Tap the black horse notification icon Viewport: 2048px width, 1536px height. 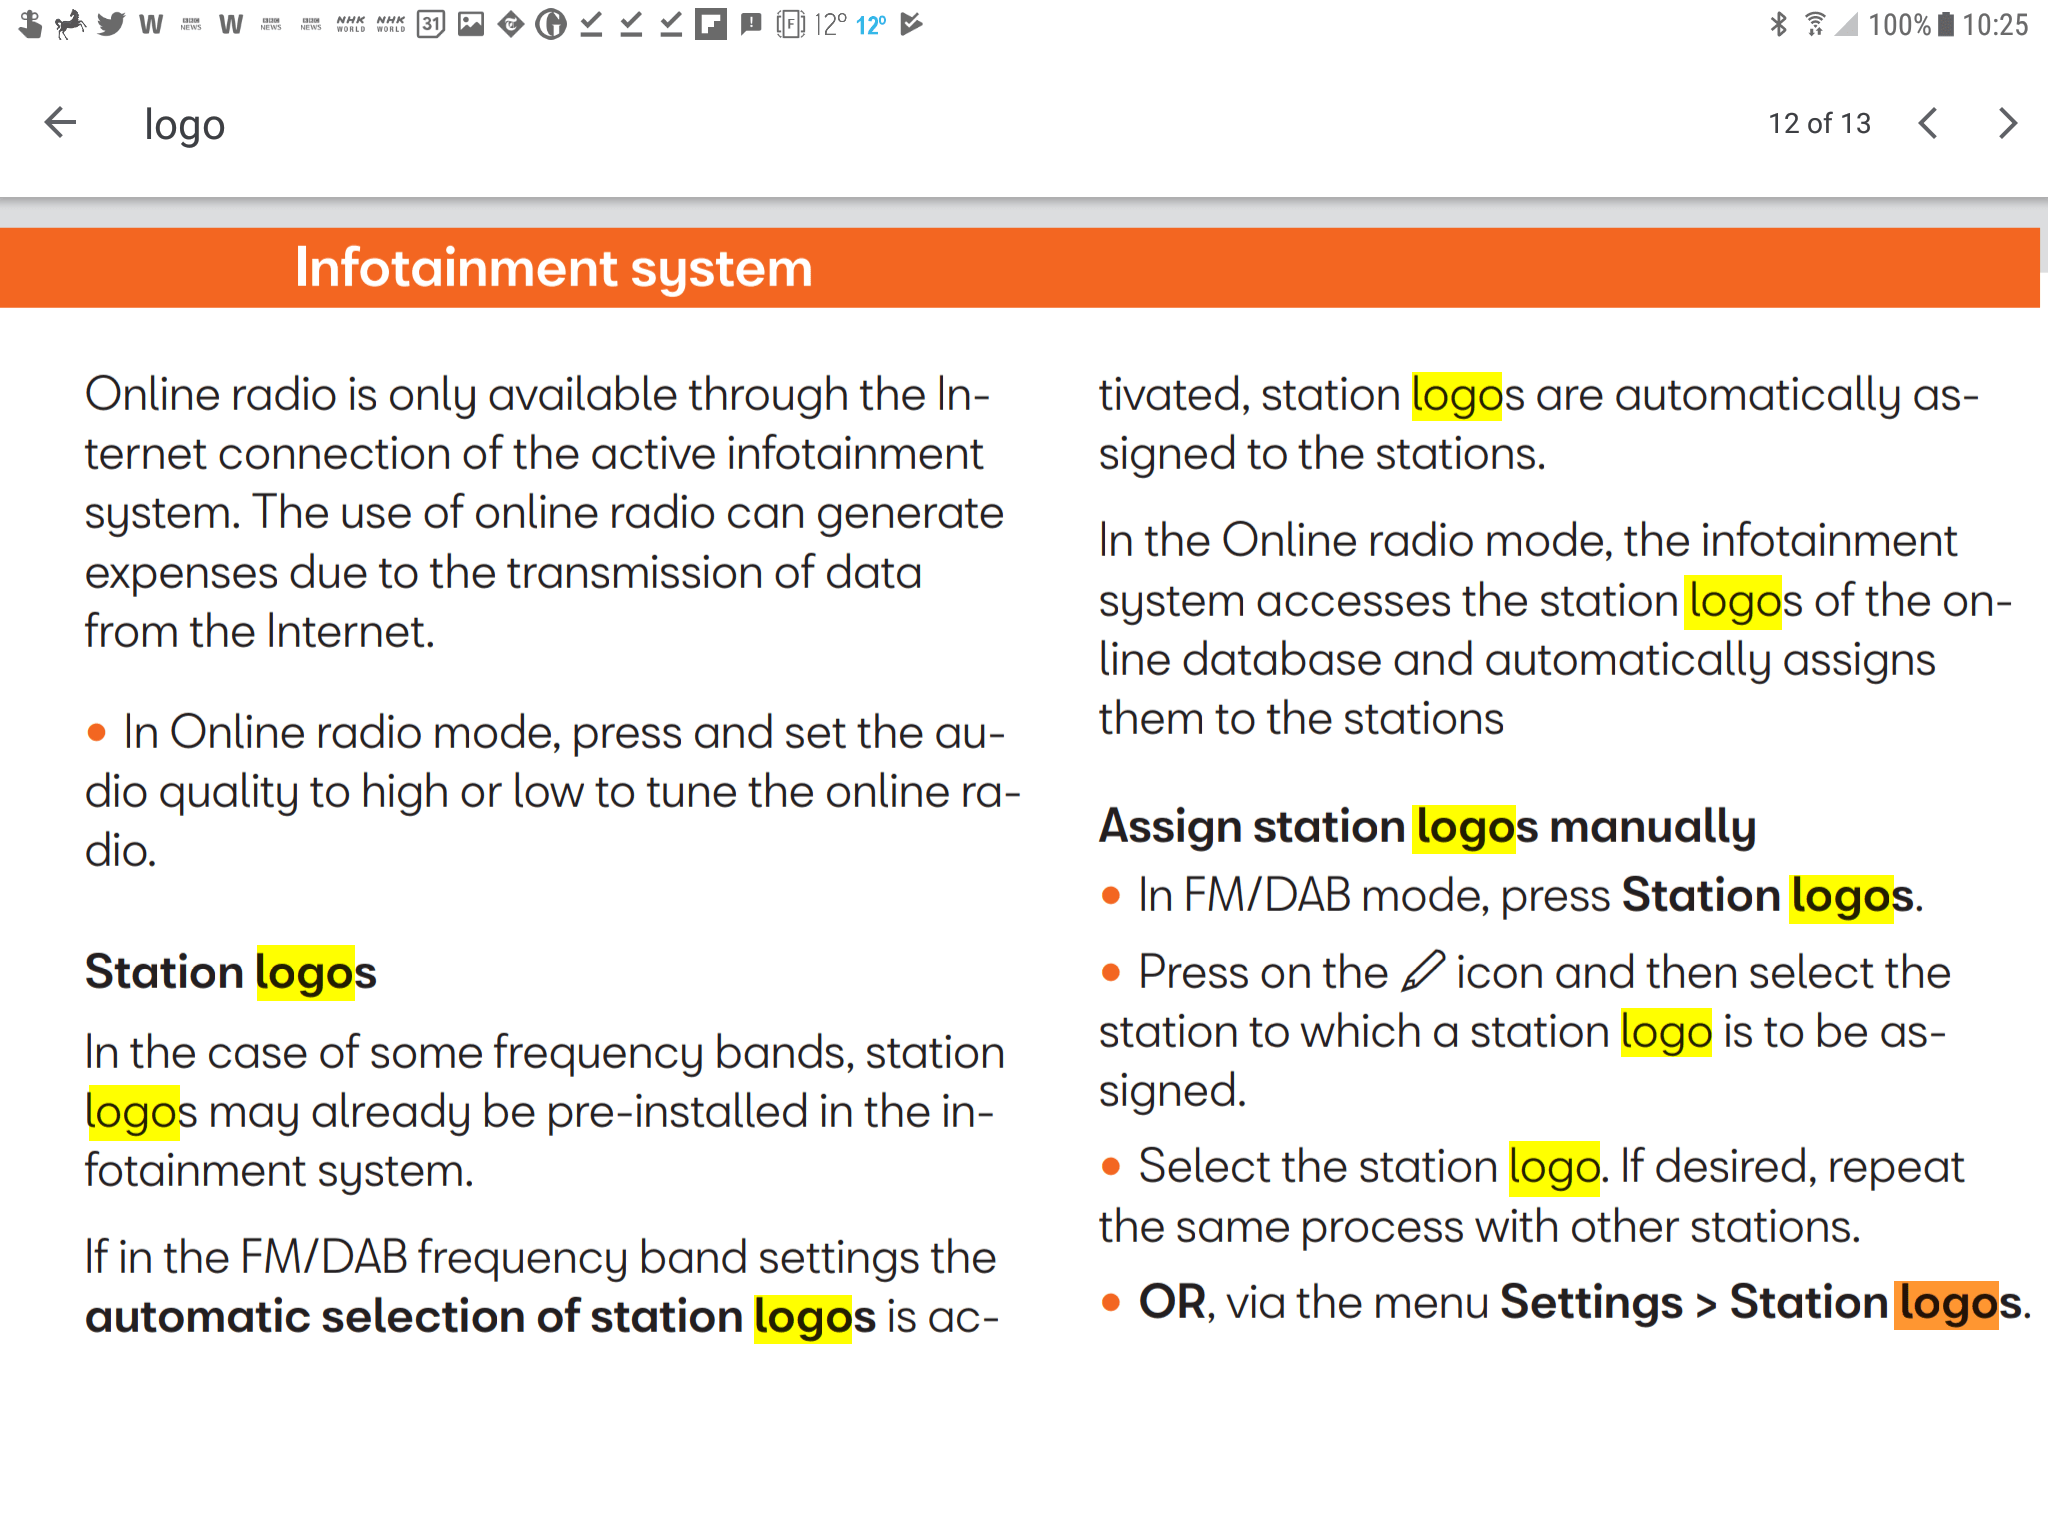(70, 24)
